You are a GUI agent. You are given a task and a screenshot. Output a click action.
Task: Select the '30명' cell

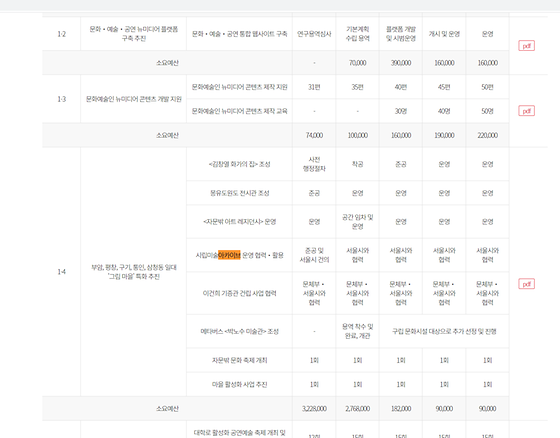click(401, 111)
